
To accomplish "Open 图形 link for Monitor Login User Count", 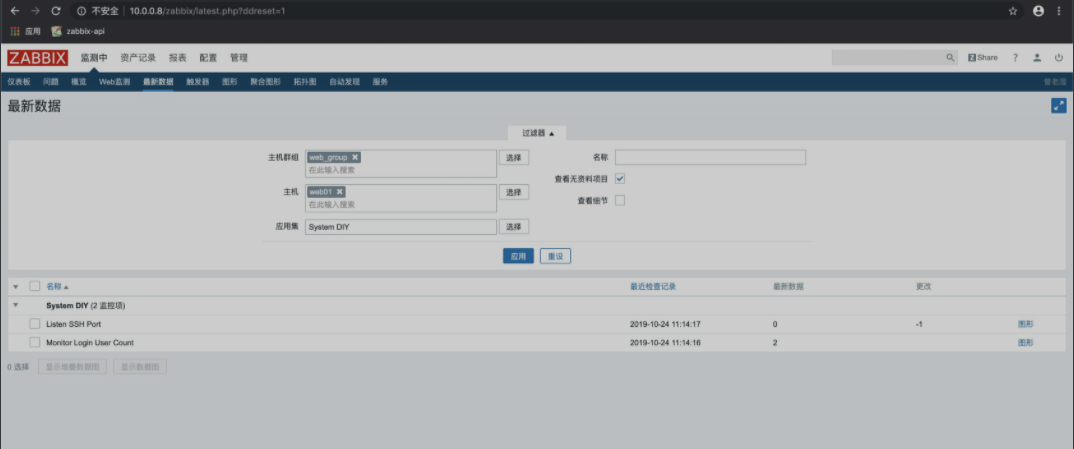I will 1025,342.
